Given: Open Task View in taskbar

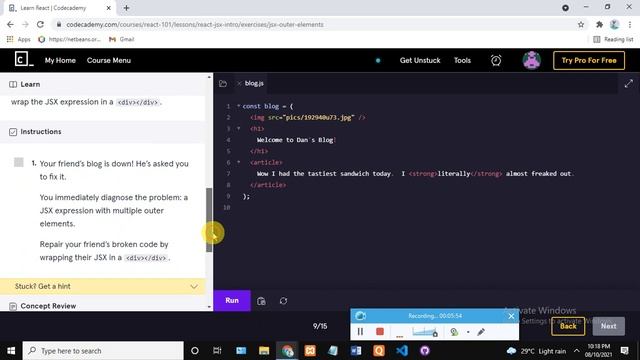Looking at the screenshot, I should 217,351.
